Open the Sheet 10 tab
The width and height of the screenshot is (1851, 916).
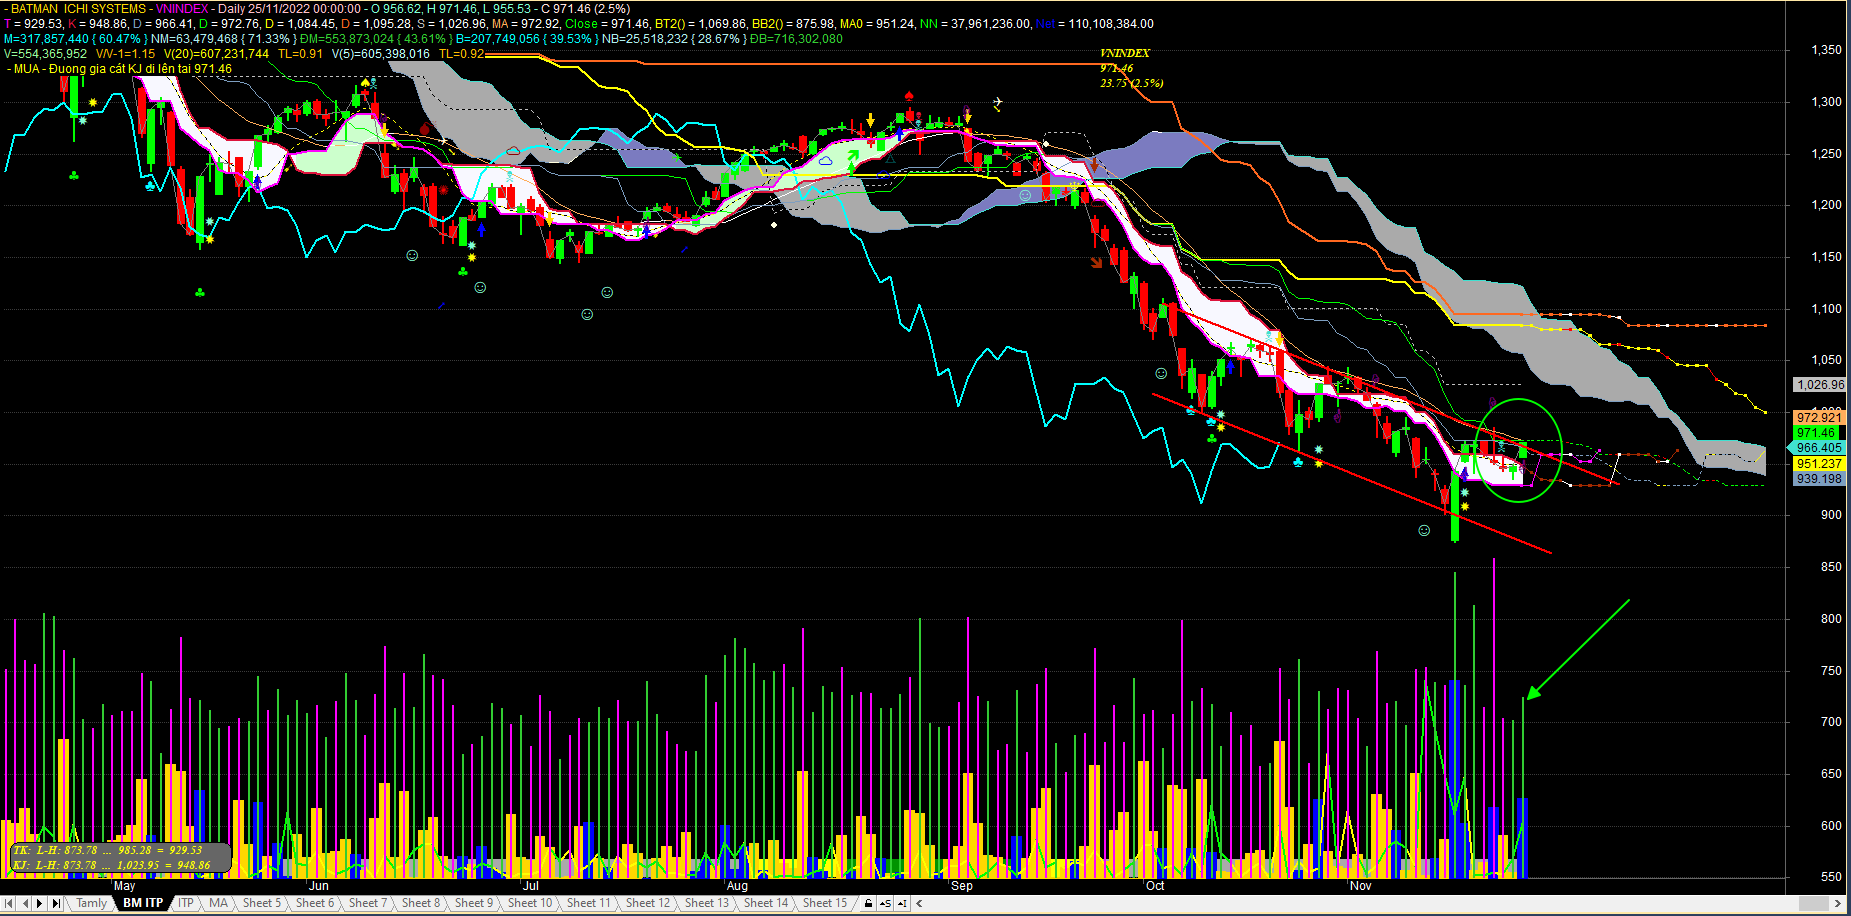[529, 903]
